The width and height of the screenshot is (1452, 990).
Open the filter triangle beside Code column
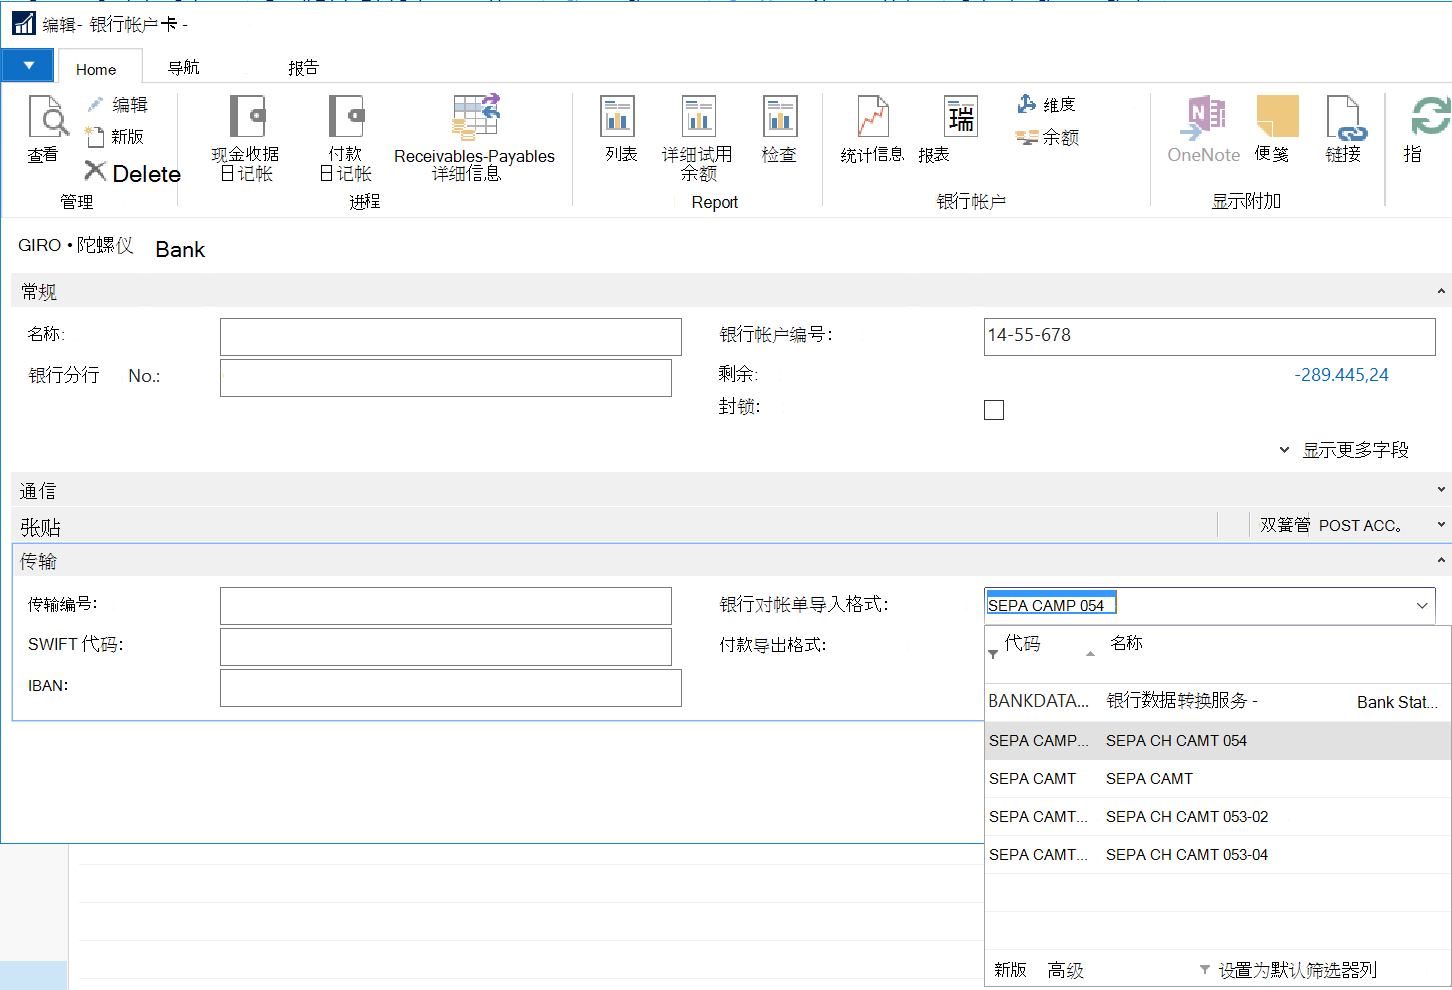(993, 654)
